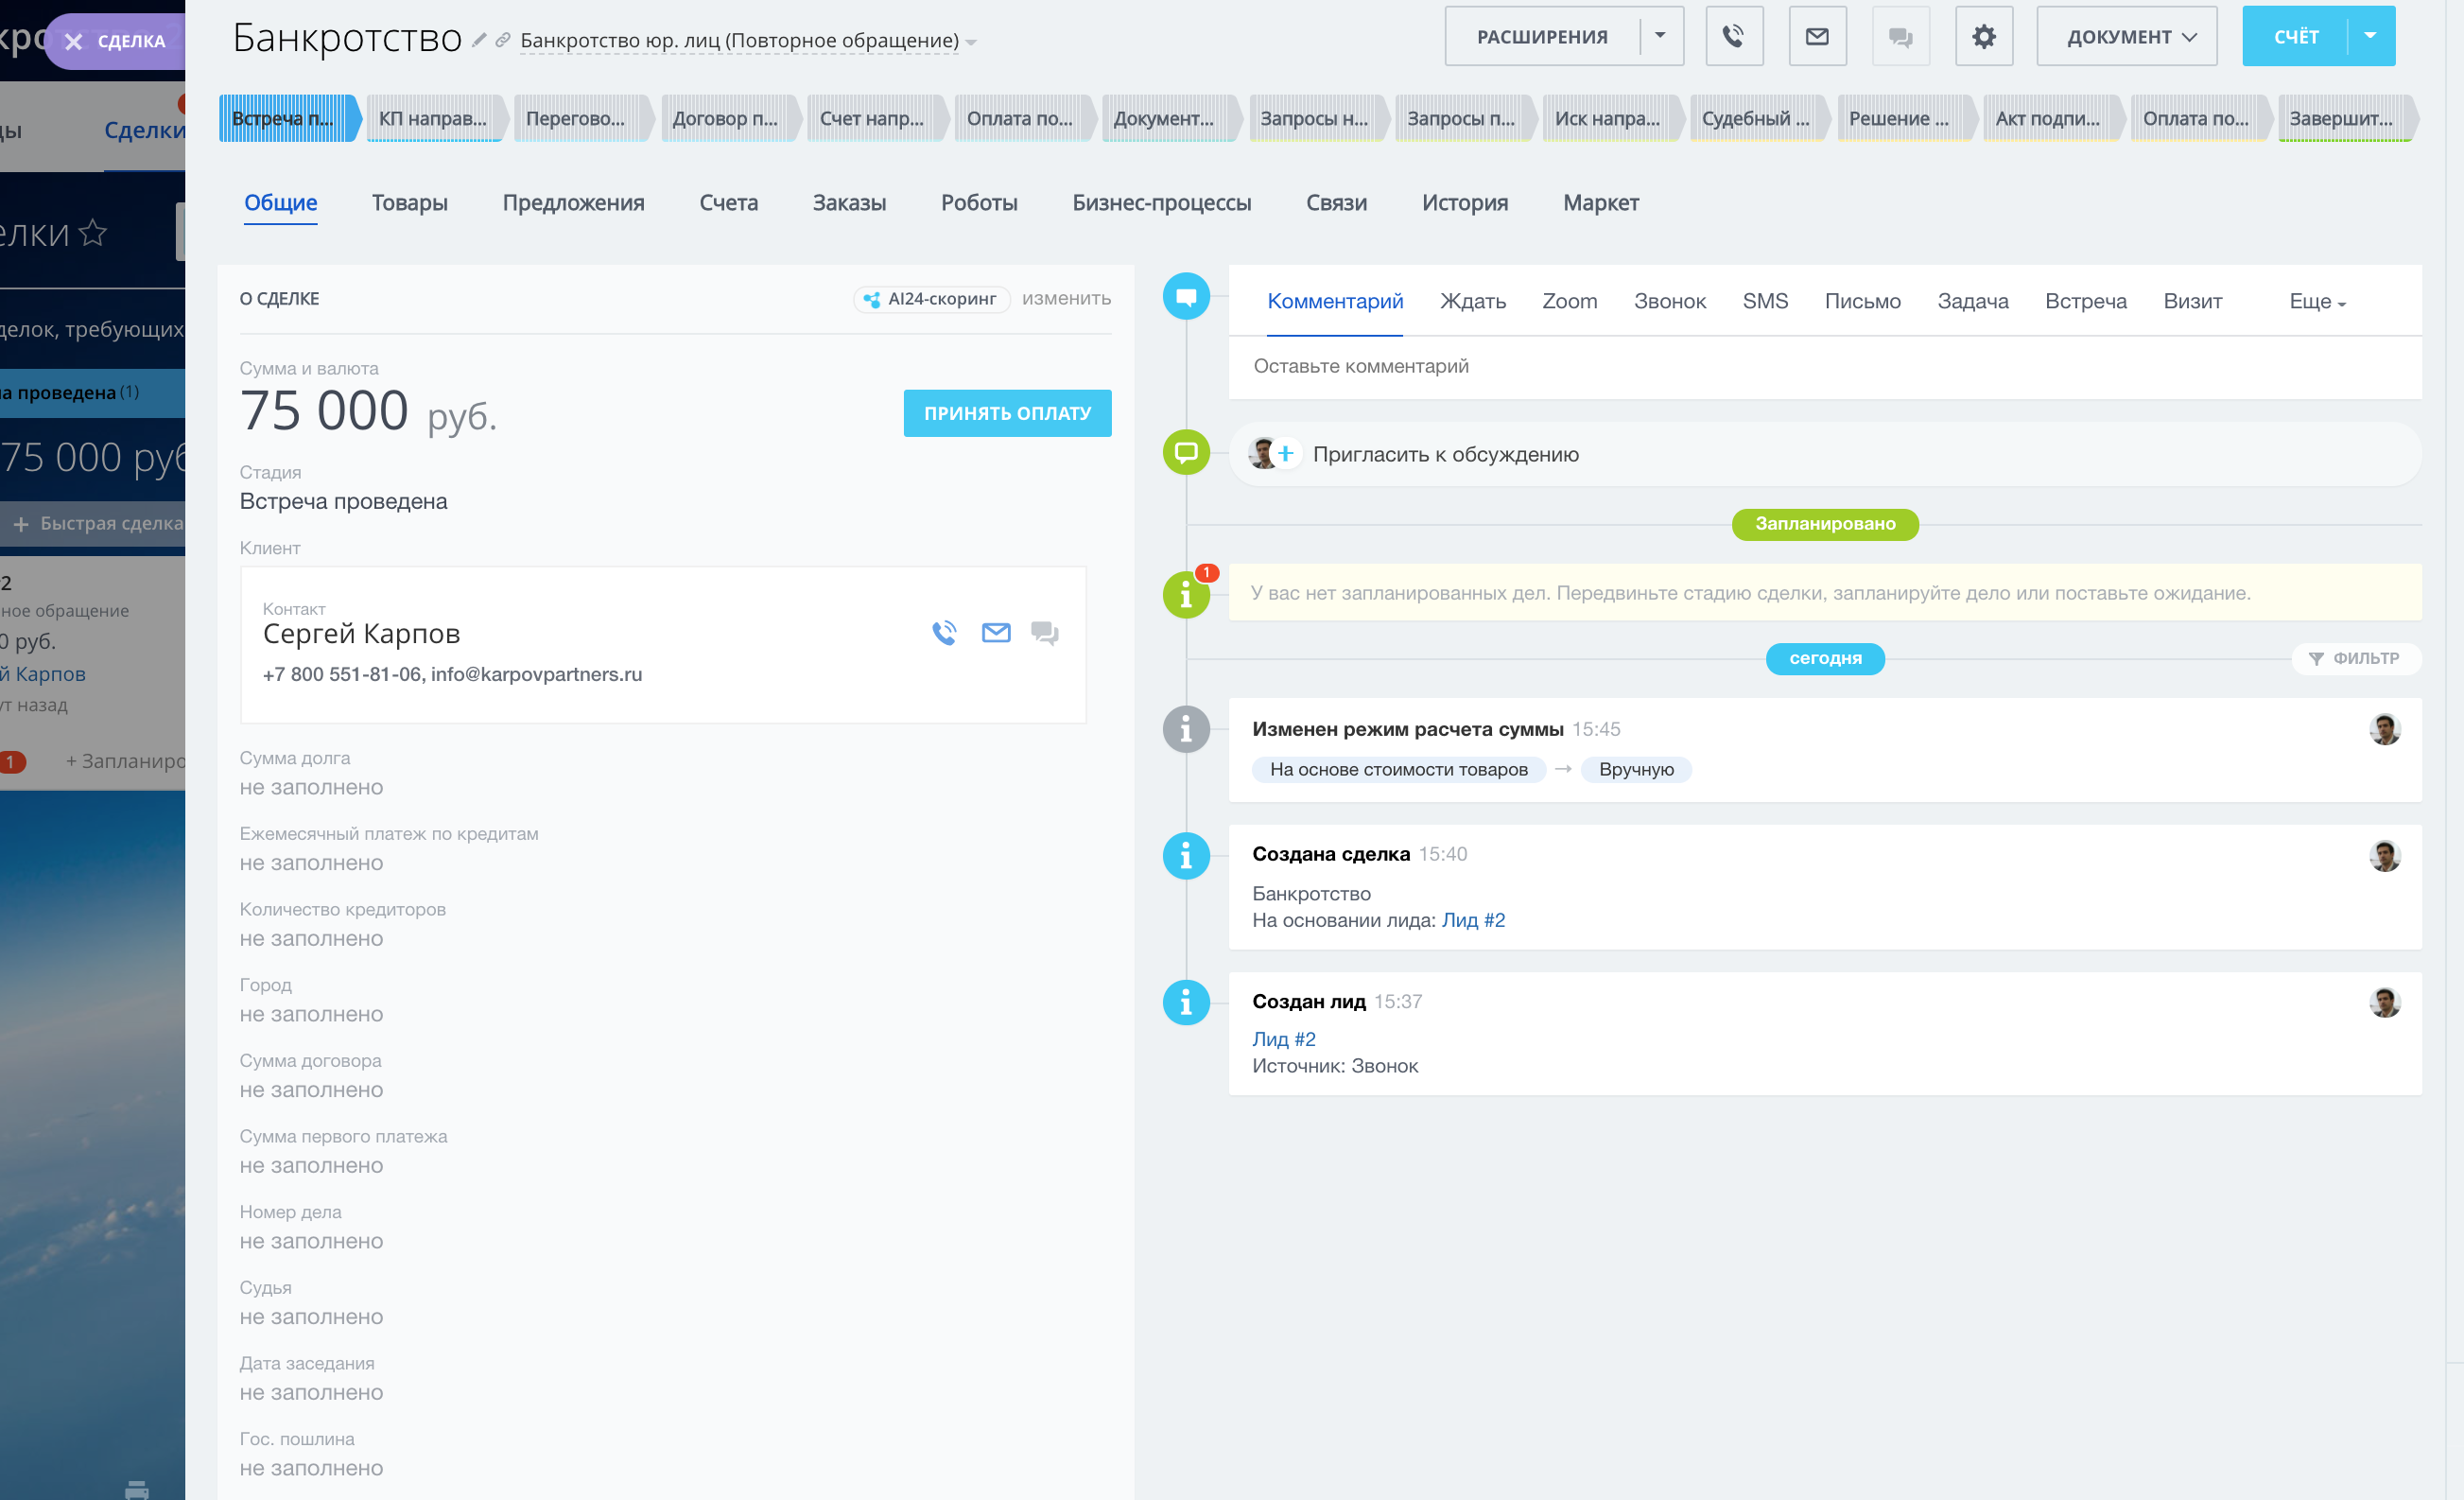
Task: Copy deal link via chain icon
Action: [x=503, y=40]
